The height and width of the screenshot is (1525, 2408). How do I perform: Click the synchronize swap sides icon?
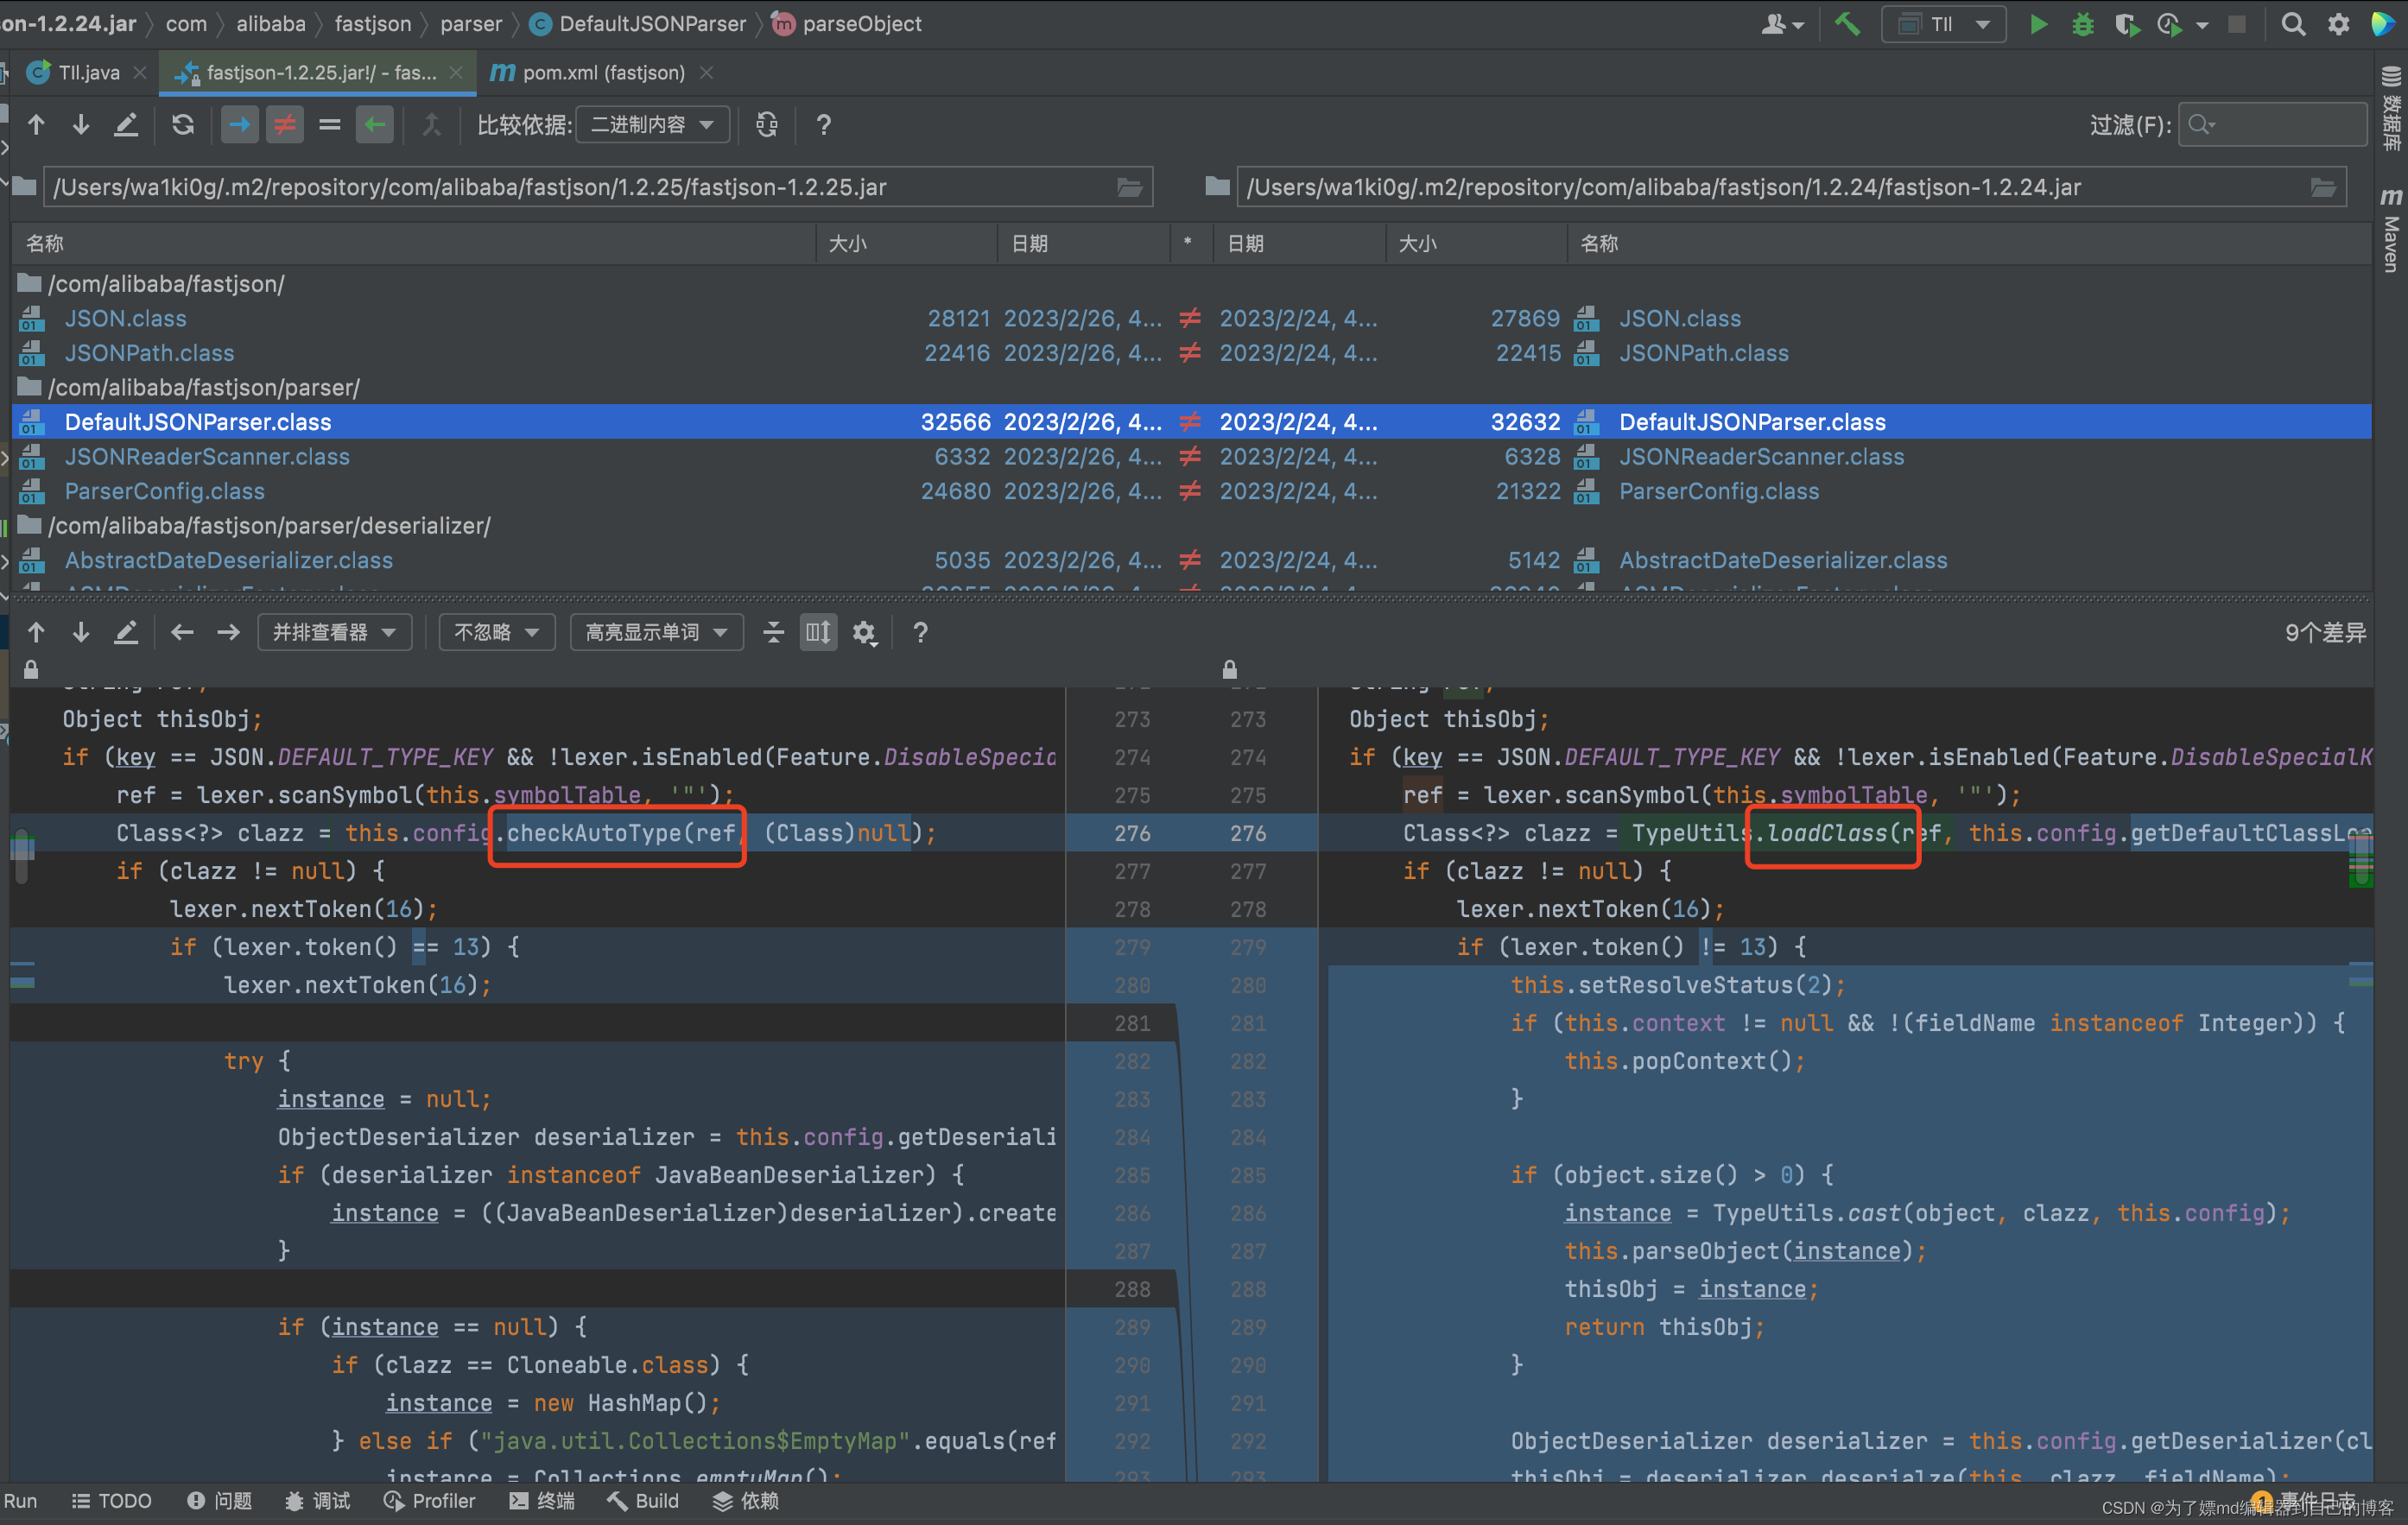click(767, 125)
